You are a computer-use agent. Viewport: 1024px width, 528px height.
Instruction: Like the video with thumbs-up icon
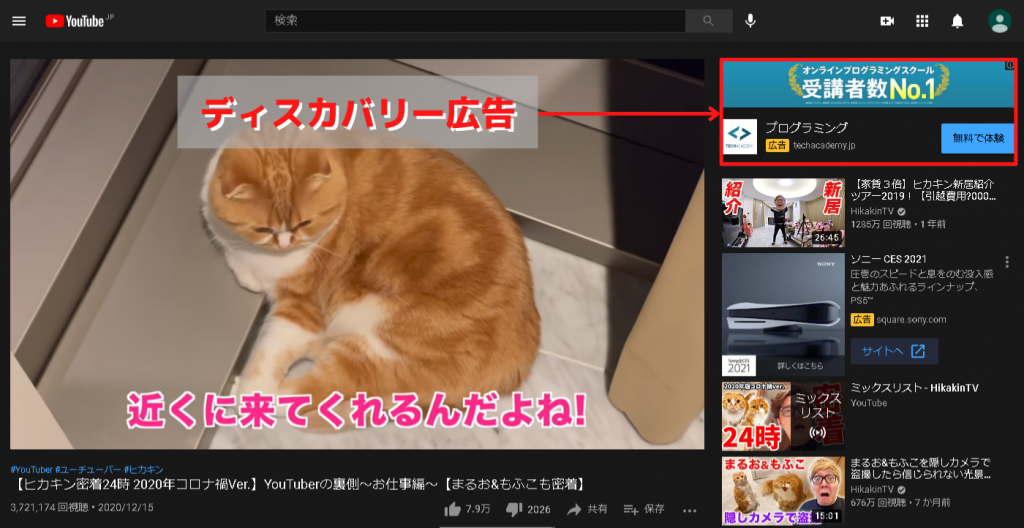coord(453,509)
